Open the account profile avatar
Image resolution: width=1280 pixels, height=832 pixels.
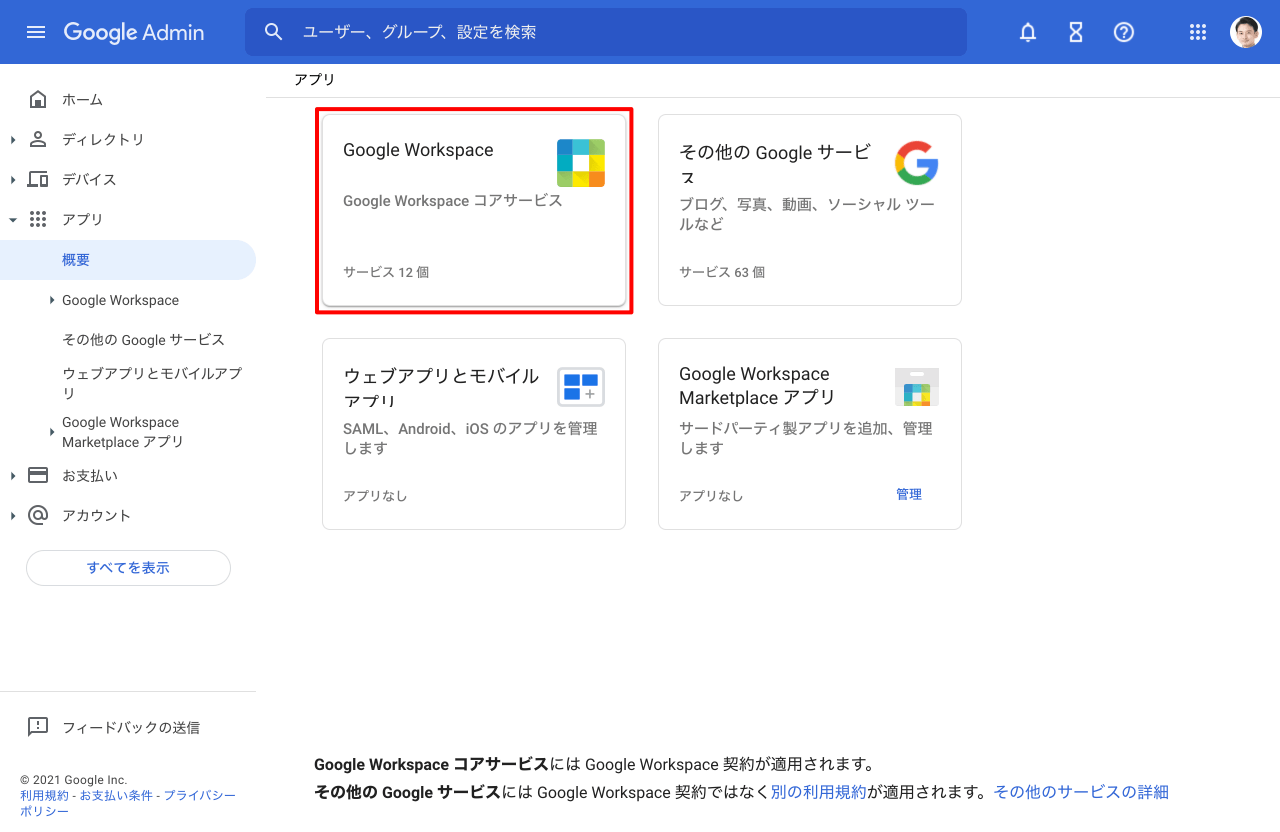point(1246,32)
